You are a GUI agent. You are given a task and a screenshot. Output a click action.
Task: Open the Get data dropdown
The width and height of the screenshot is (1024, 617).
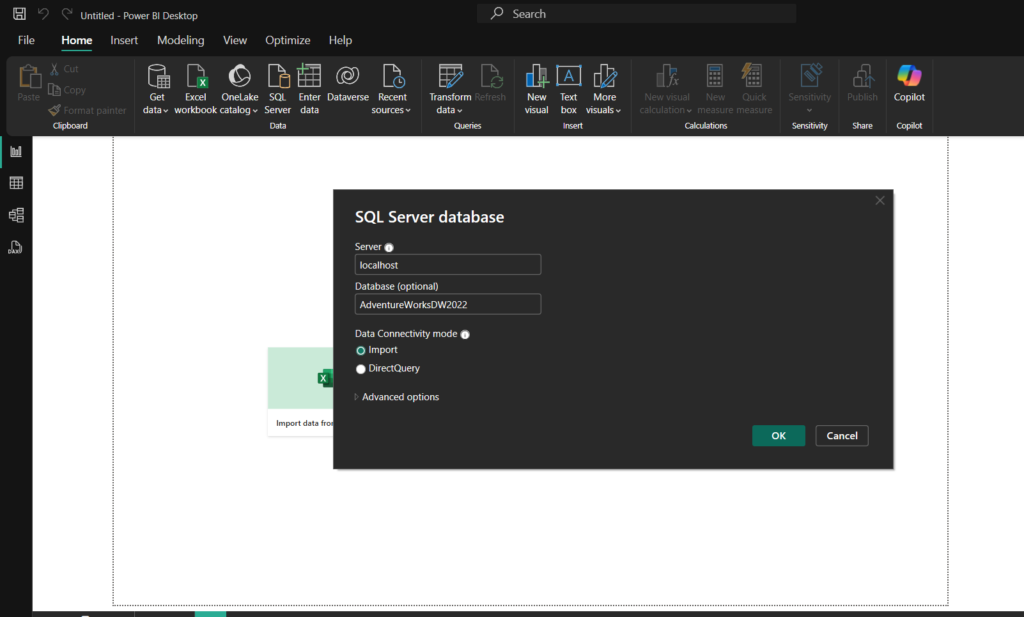click(157, 89)
